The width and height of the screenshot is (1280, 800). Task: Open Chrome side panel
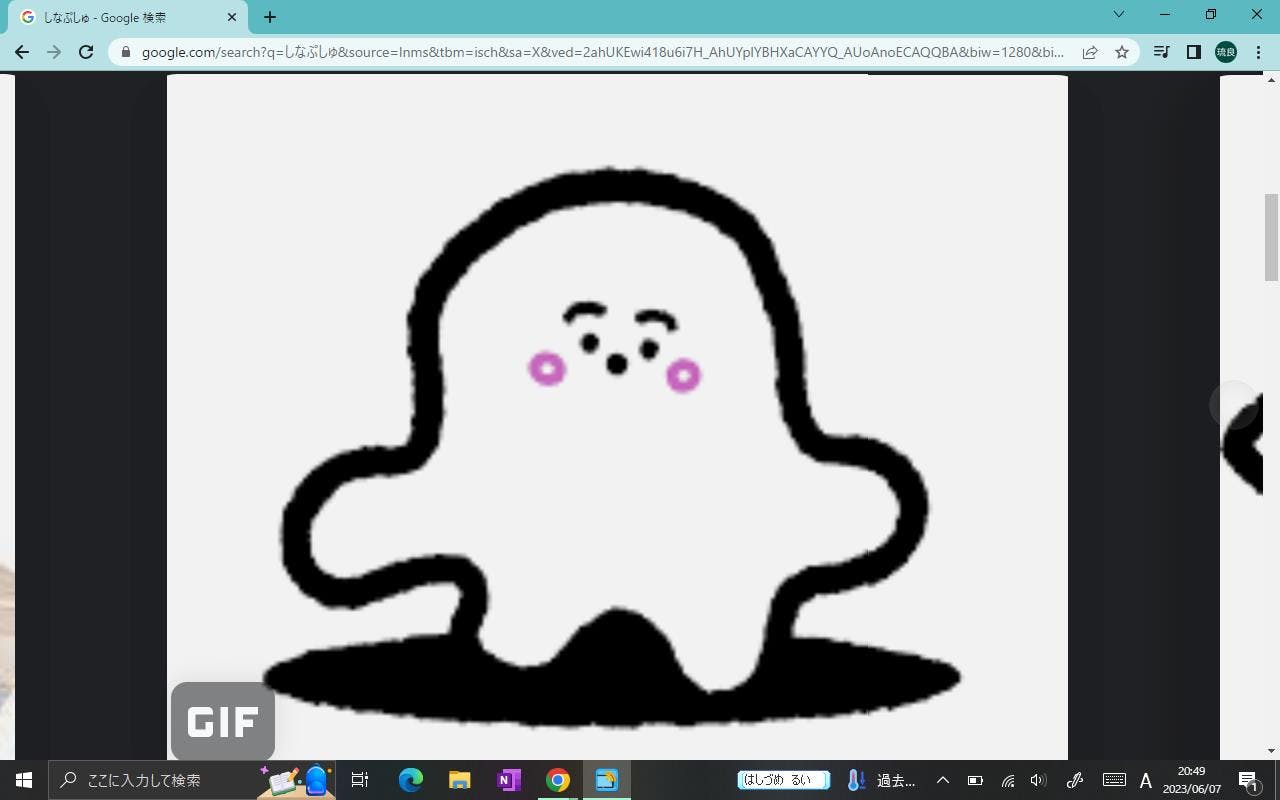[1193, 52]
